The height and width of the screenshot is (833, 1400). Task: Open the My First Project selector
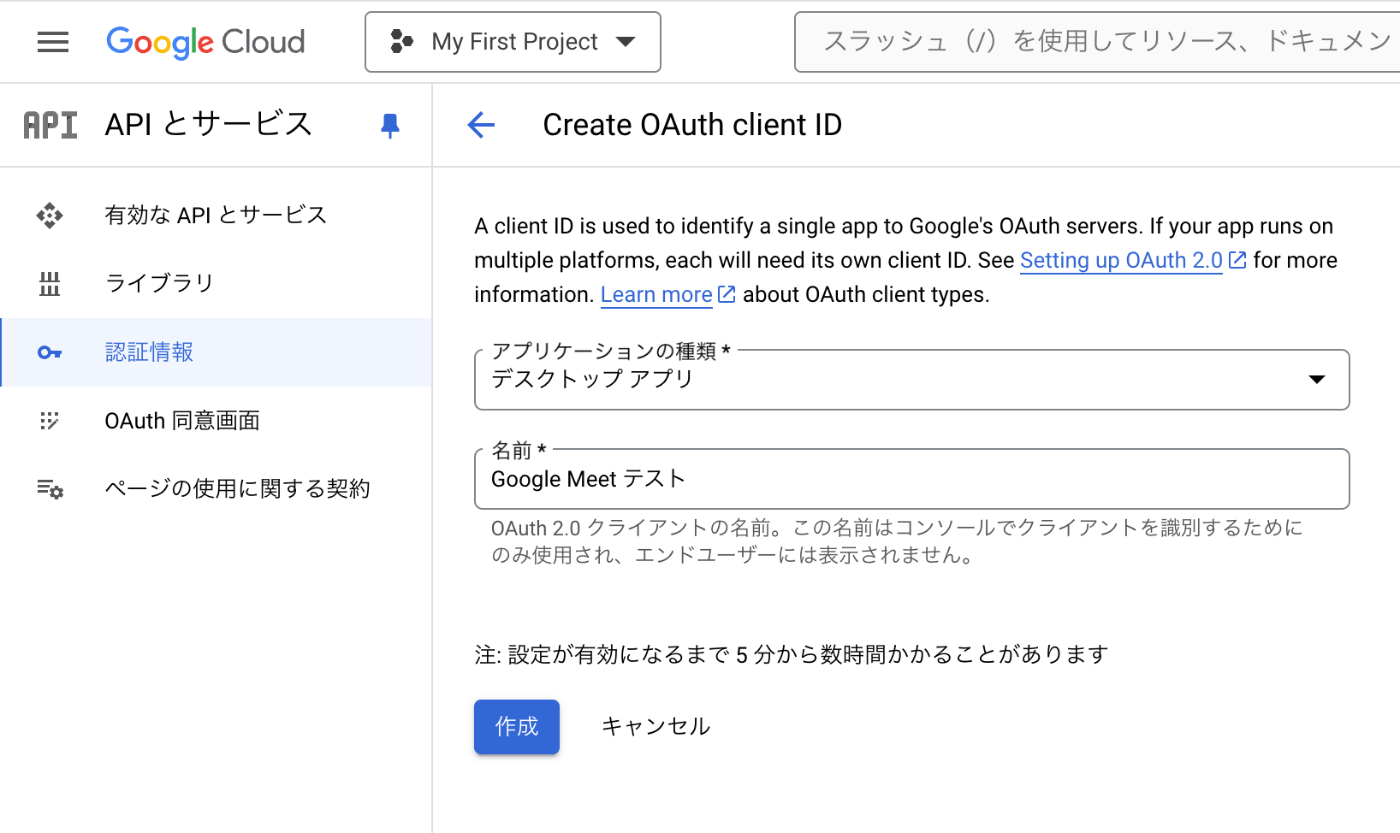(x=513, y=42)
